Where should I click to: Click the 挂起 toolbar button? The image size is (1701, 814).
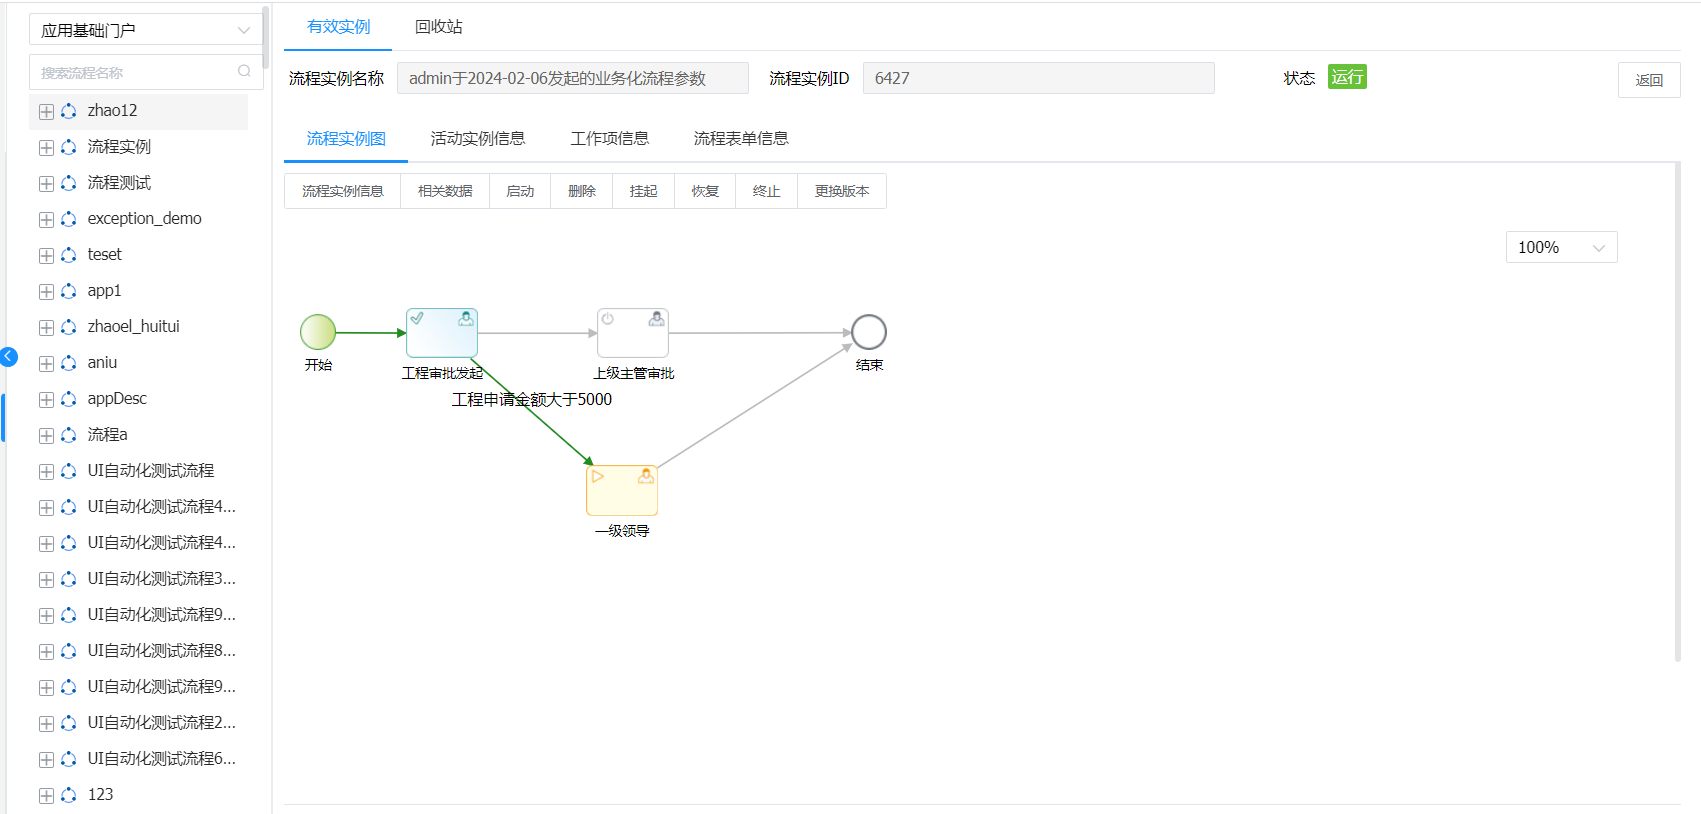click(643, 191)
